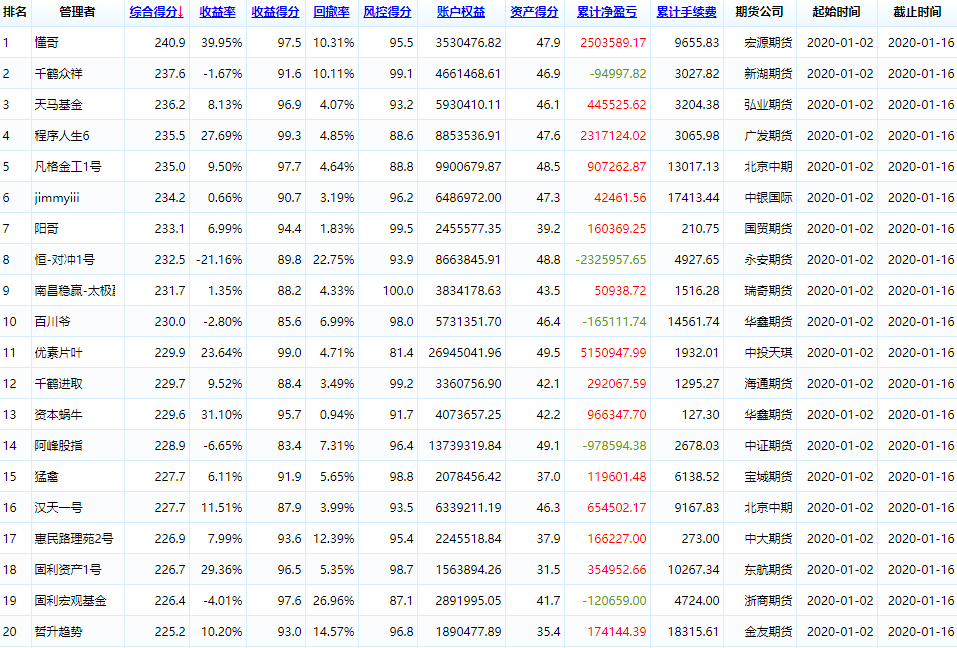Select manager name 凡格金工1号
The width and height of the screenshot is (957, 648).
[68, 167]
